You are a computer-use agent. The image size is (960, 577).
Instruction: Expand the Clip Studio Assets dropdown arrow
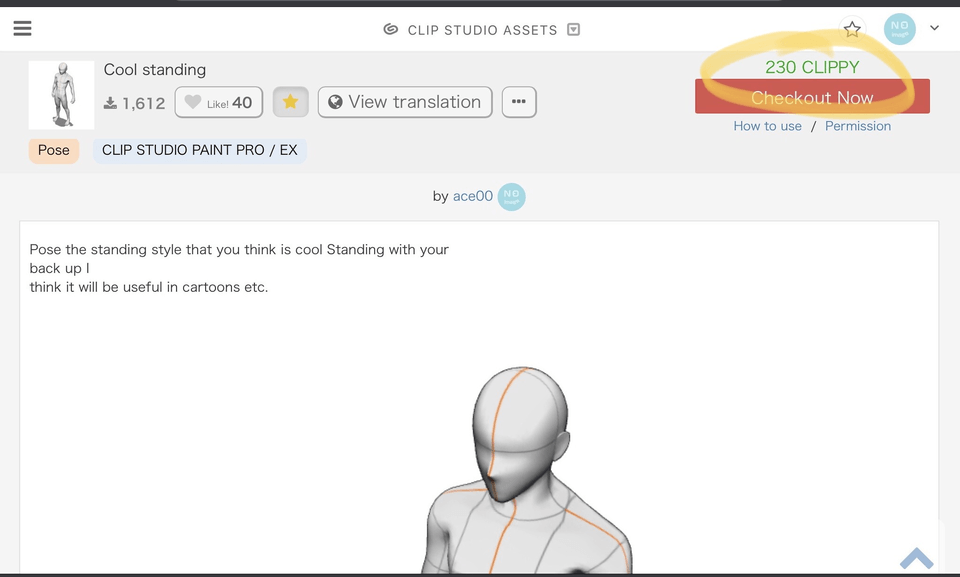[573, 29]
